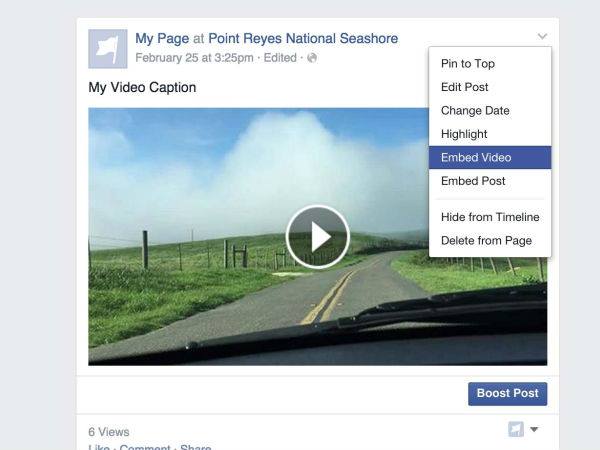Click the public globe privacy icon
Image resolution: width=600 pixels, height=450 pixels.
coord(312,58)
